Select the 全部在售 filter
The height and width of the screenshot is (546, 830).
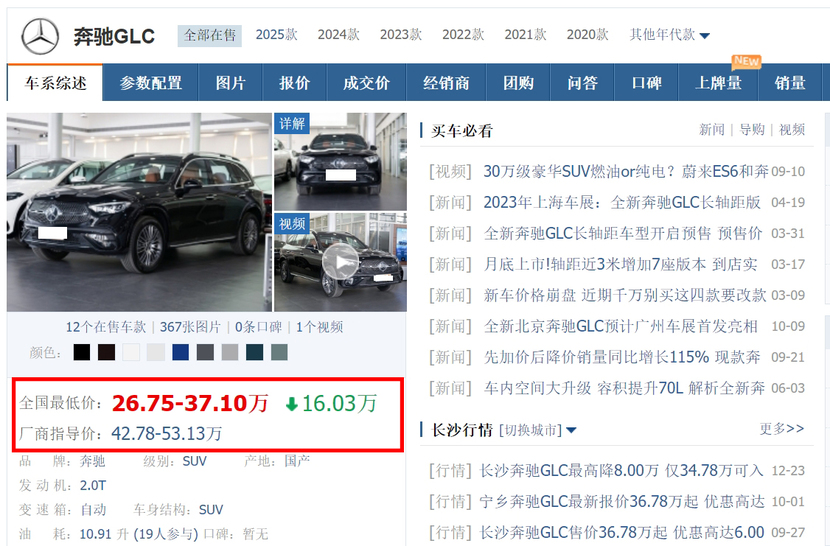pyautogui.click(x=210, y=35)
